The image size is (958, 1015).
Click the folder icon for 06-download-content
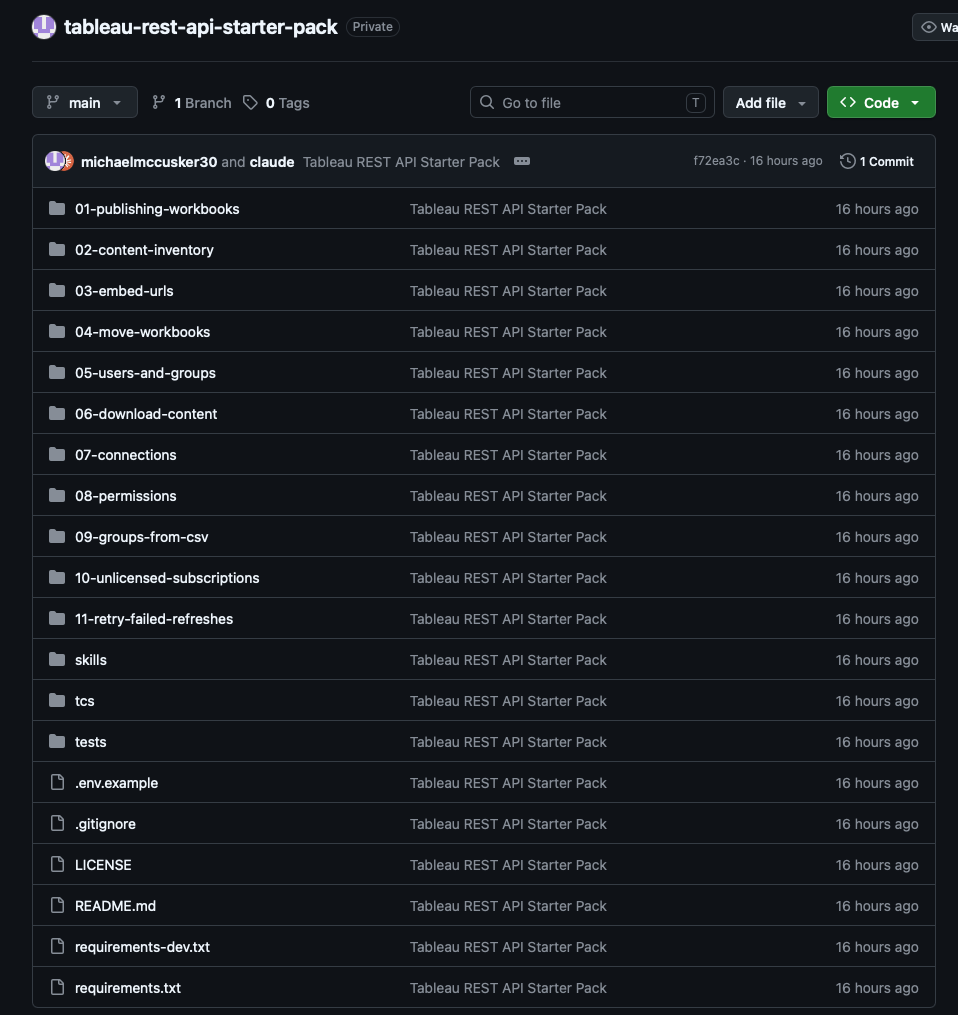pos(57,414)
